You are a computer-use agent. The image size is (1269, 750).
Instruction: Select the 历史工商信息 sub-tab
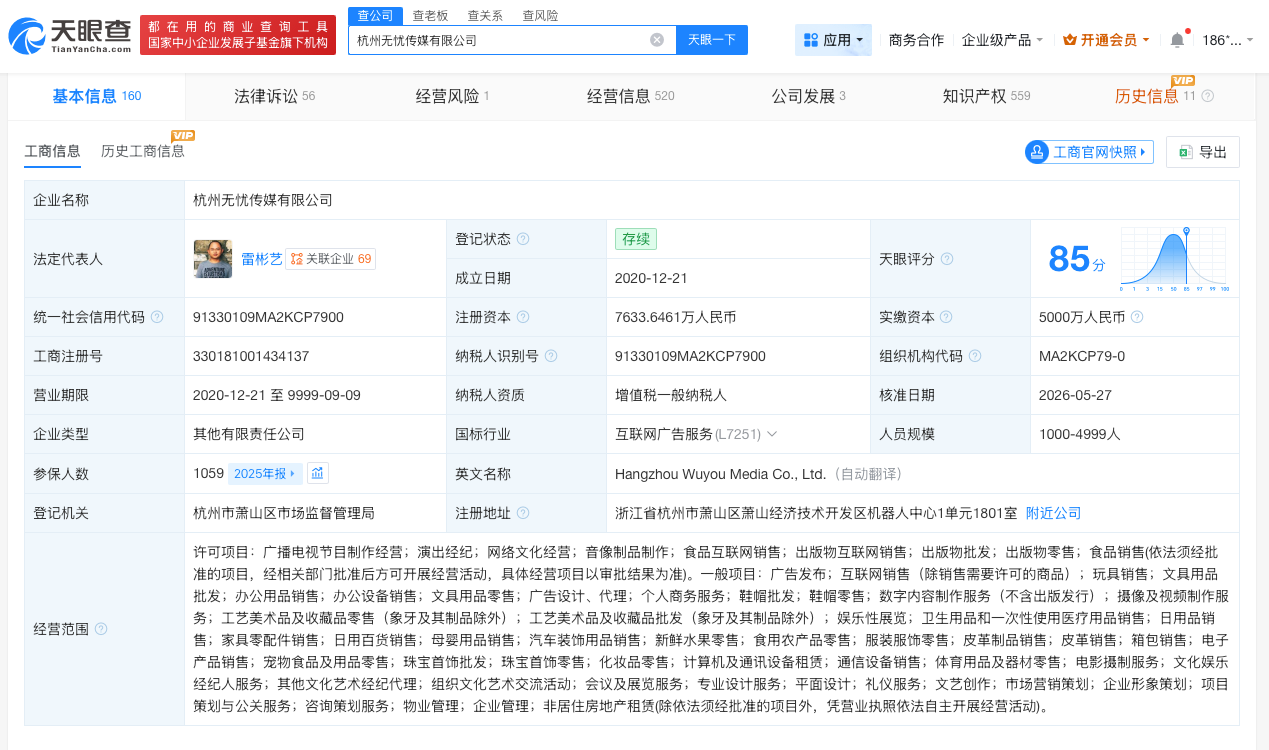(143, 151)
